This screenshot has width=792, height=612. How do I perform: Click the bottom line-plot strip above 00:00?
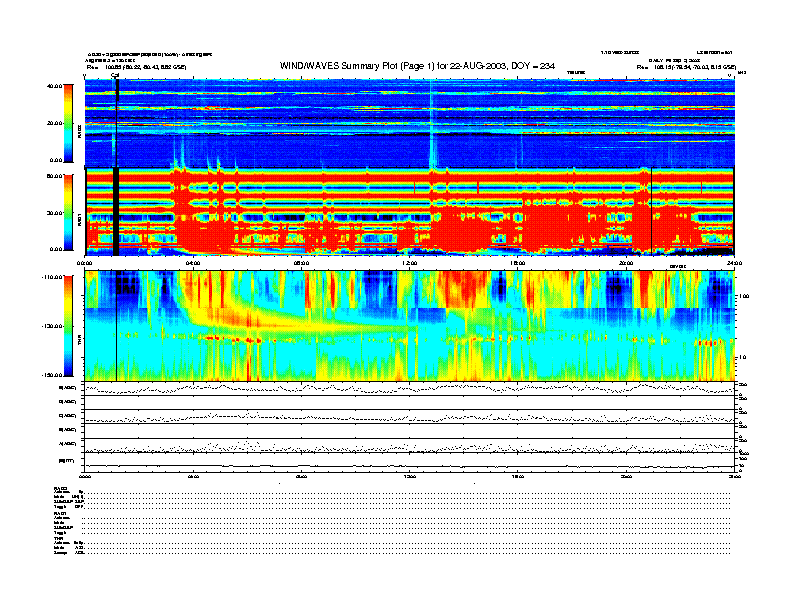(410, 463)
